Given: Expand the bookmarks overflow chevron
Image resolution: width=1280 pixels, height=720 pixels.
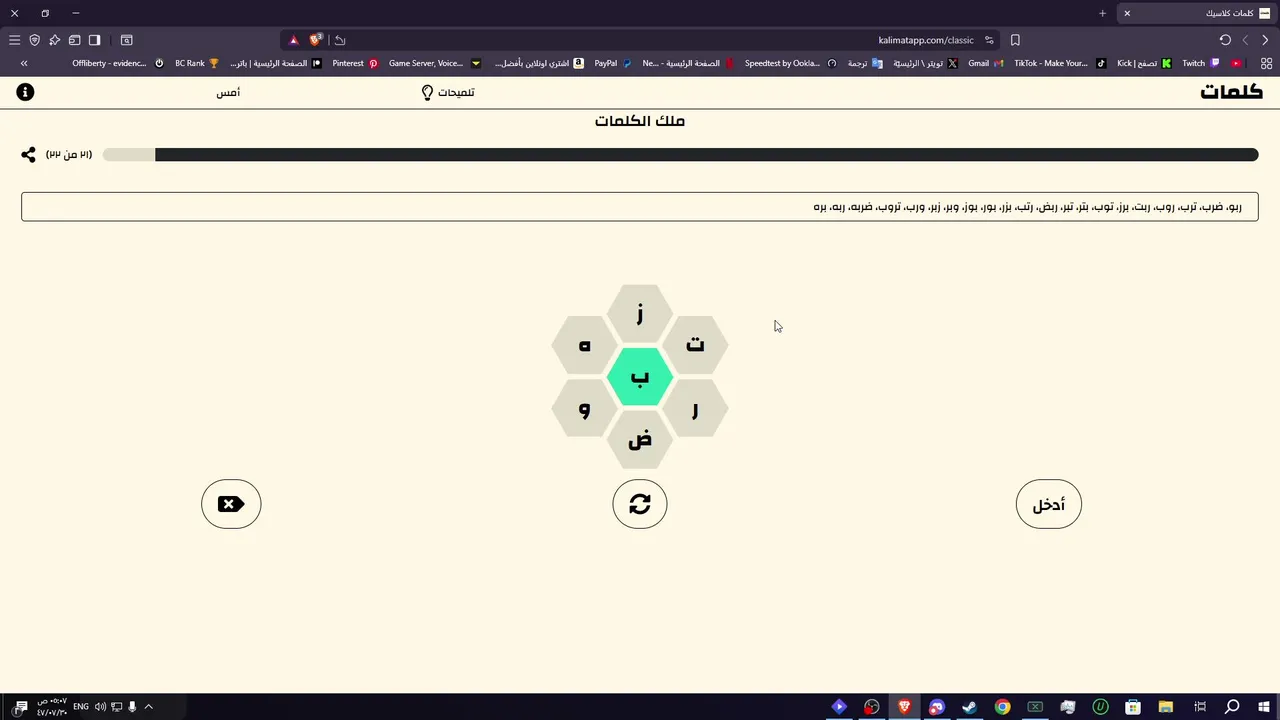Looking at the screenshot, I should coord(24,63).
